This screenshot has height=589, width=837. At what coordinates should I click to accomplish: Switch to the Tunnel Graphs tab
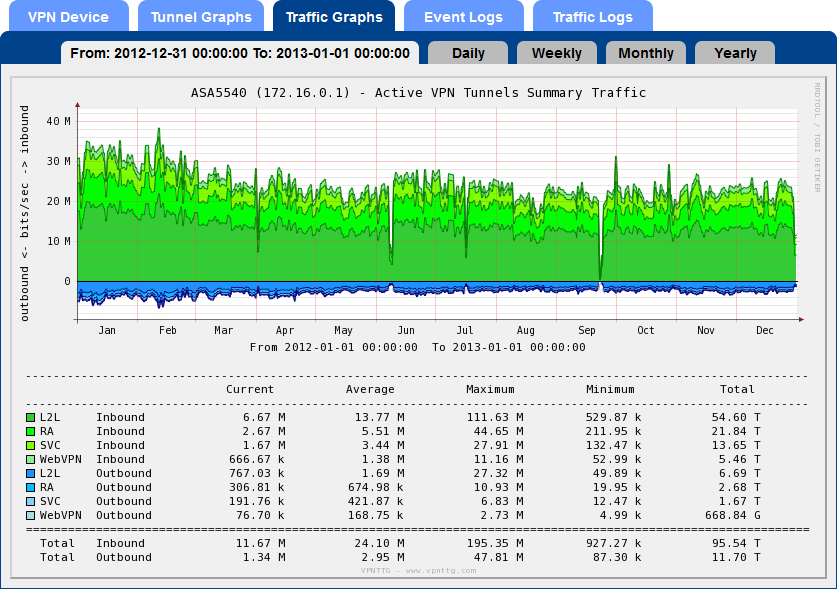(201, 17)
